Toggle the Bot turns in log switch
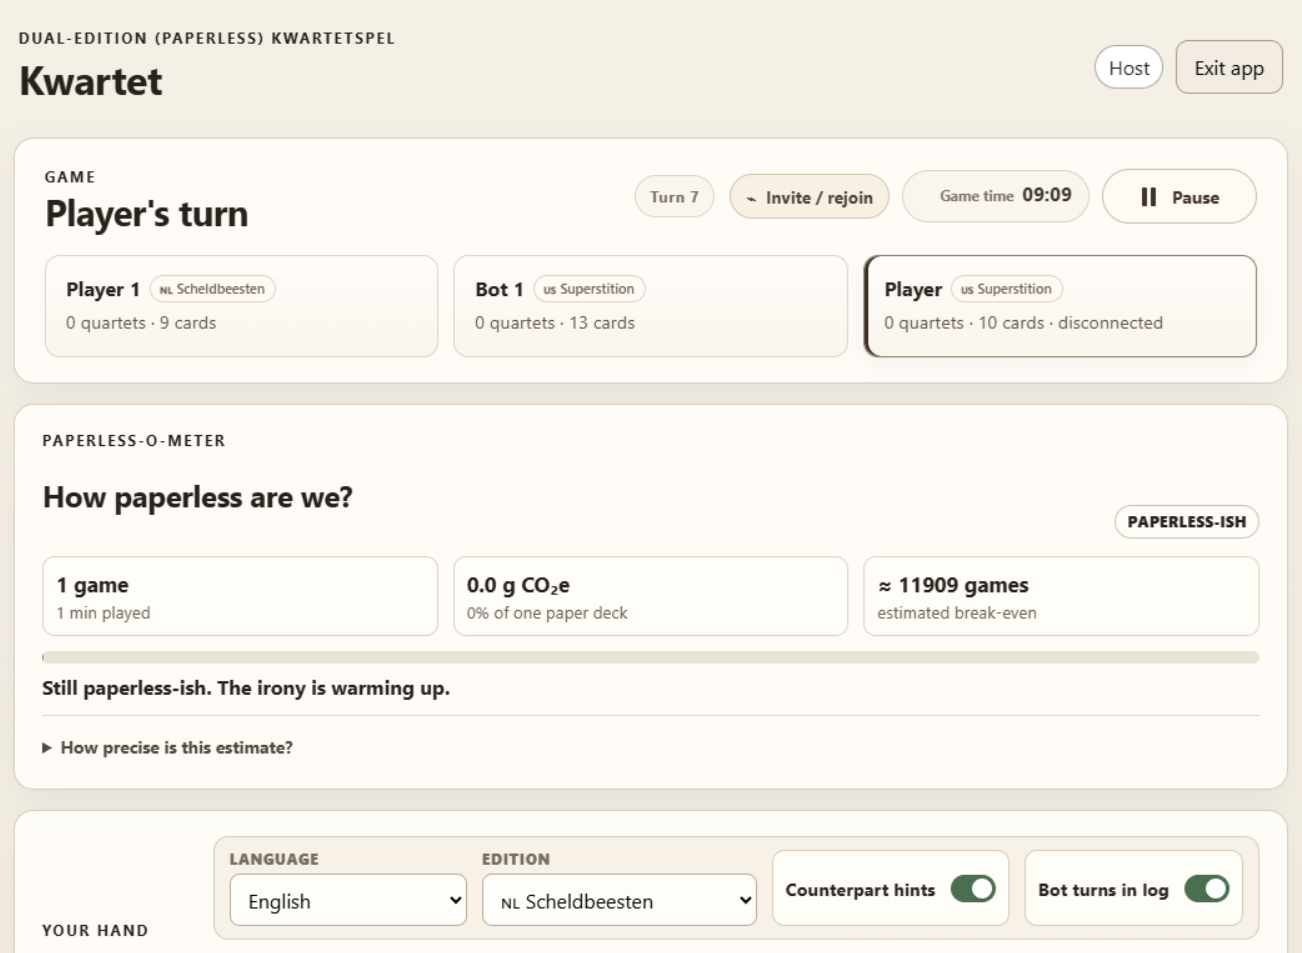 pyautogui.click(x=1207, y=889)
